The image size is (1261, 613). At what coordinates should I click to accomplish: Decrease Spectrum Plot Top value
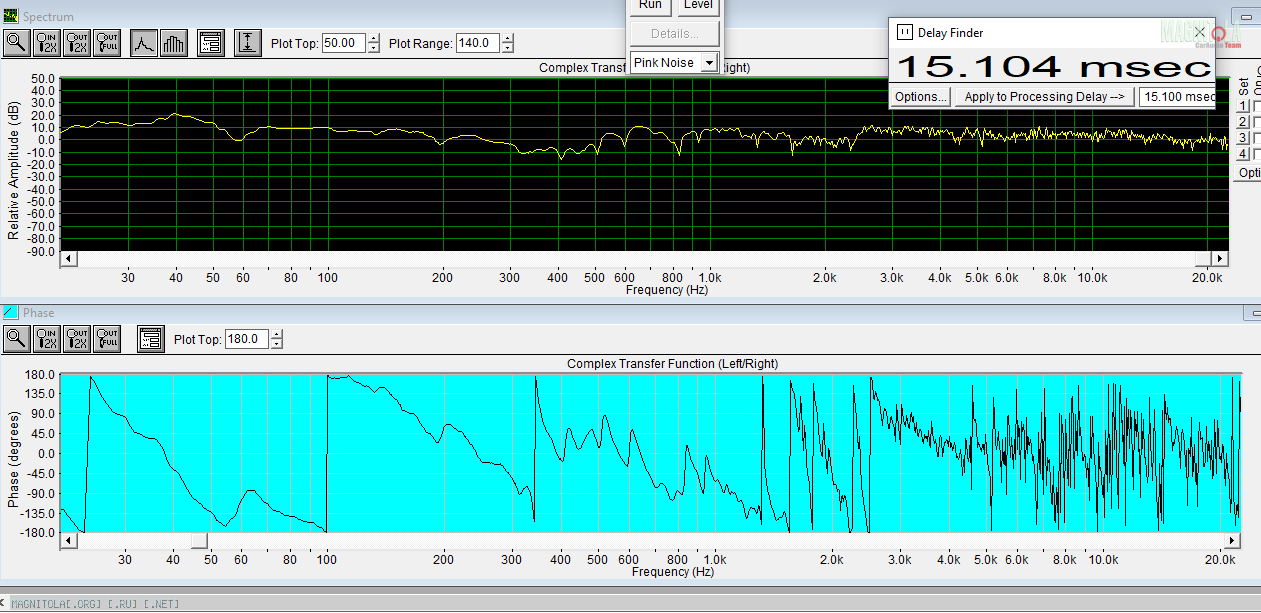tap(374, 48)
